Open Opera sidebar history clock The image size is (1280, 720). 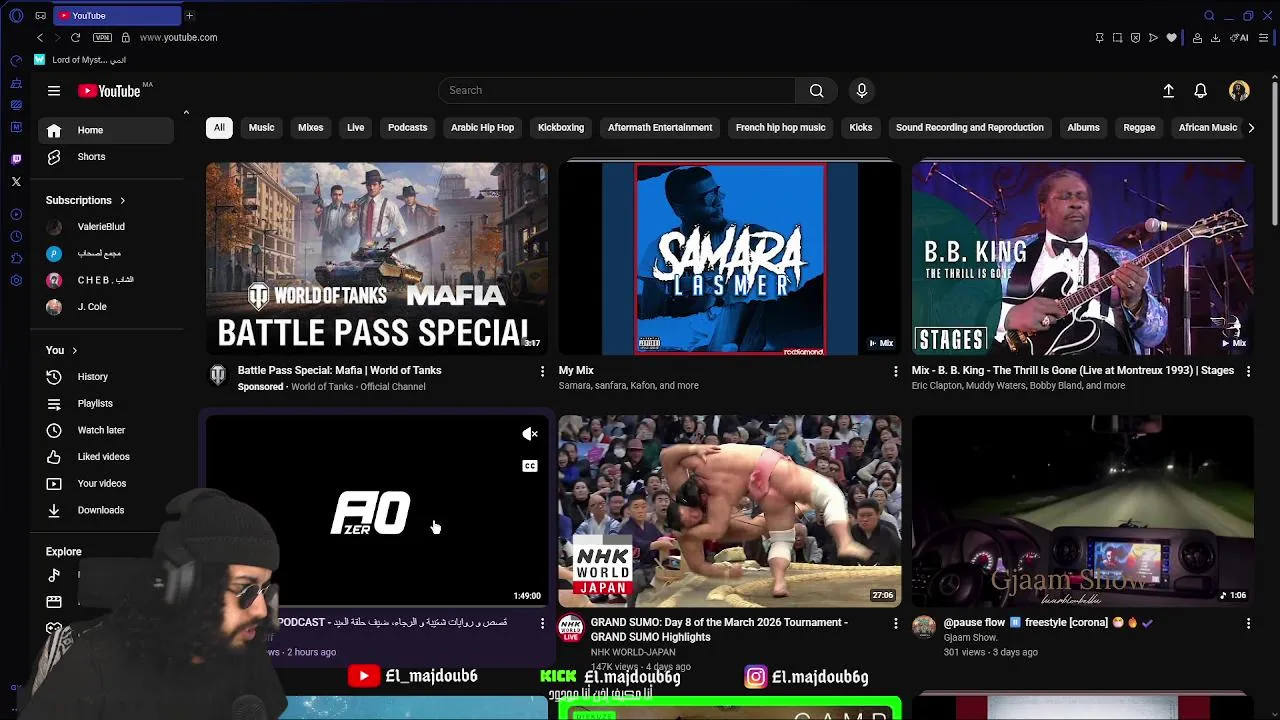point(16,236)
